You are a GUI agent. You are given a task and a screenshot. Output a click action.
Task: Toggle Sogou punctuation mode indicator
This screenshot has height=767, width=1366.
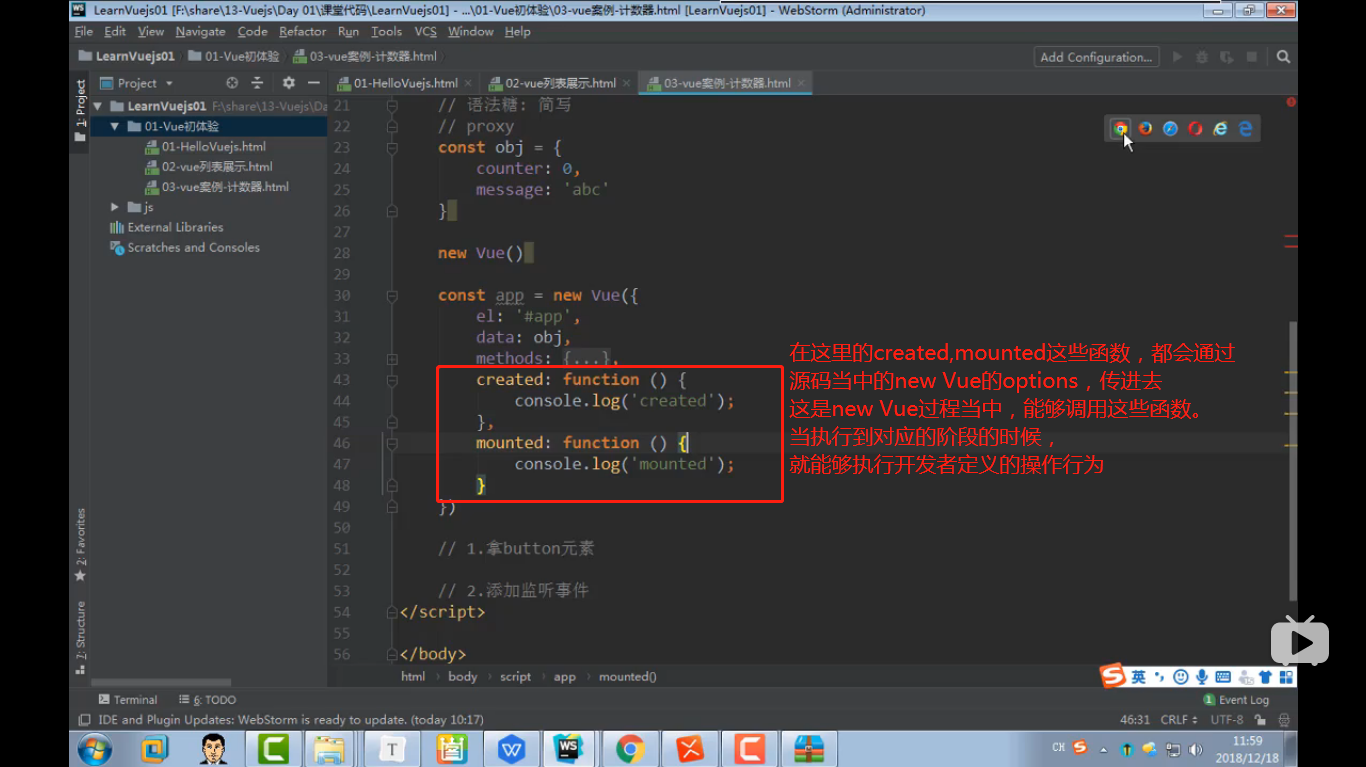click(x=1160, y=677)
